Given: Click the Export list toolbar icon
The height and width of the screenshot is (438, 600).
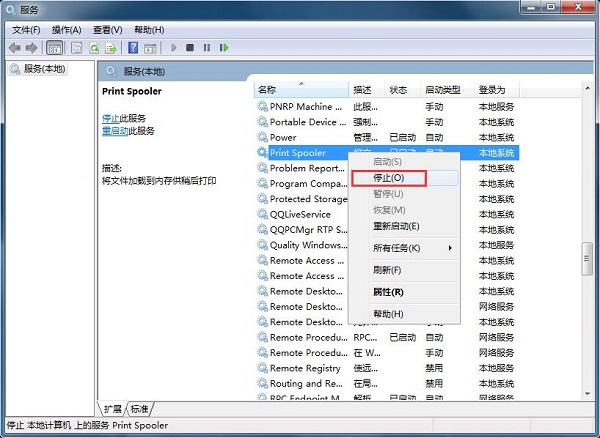Looking at the screenshot, I should 111,48.
